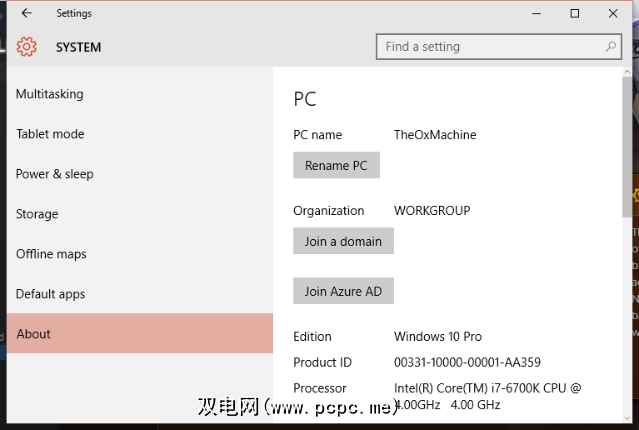The height and width of the screenshot is (430, 639).
Task: Go back with the arrow in Settings
Action: pyautogui.click(x=26, y=13)
